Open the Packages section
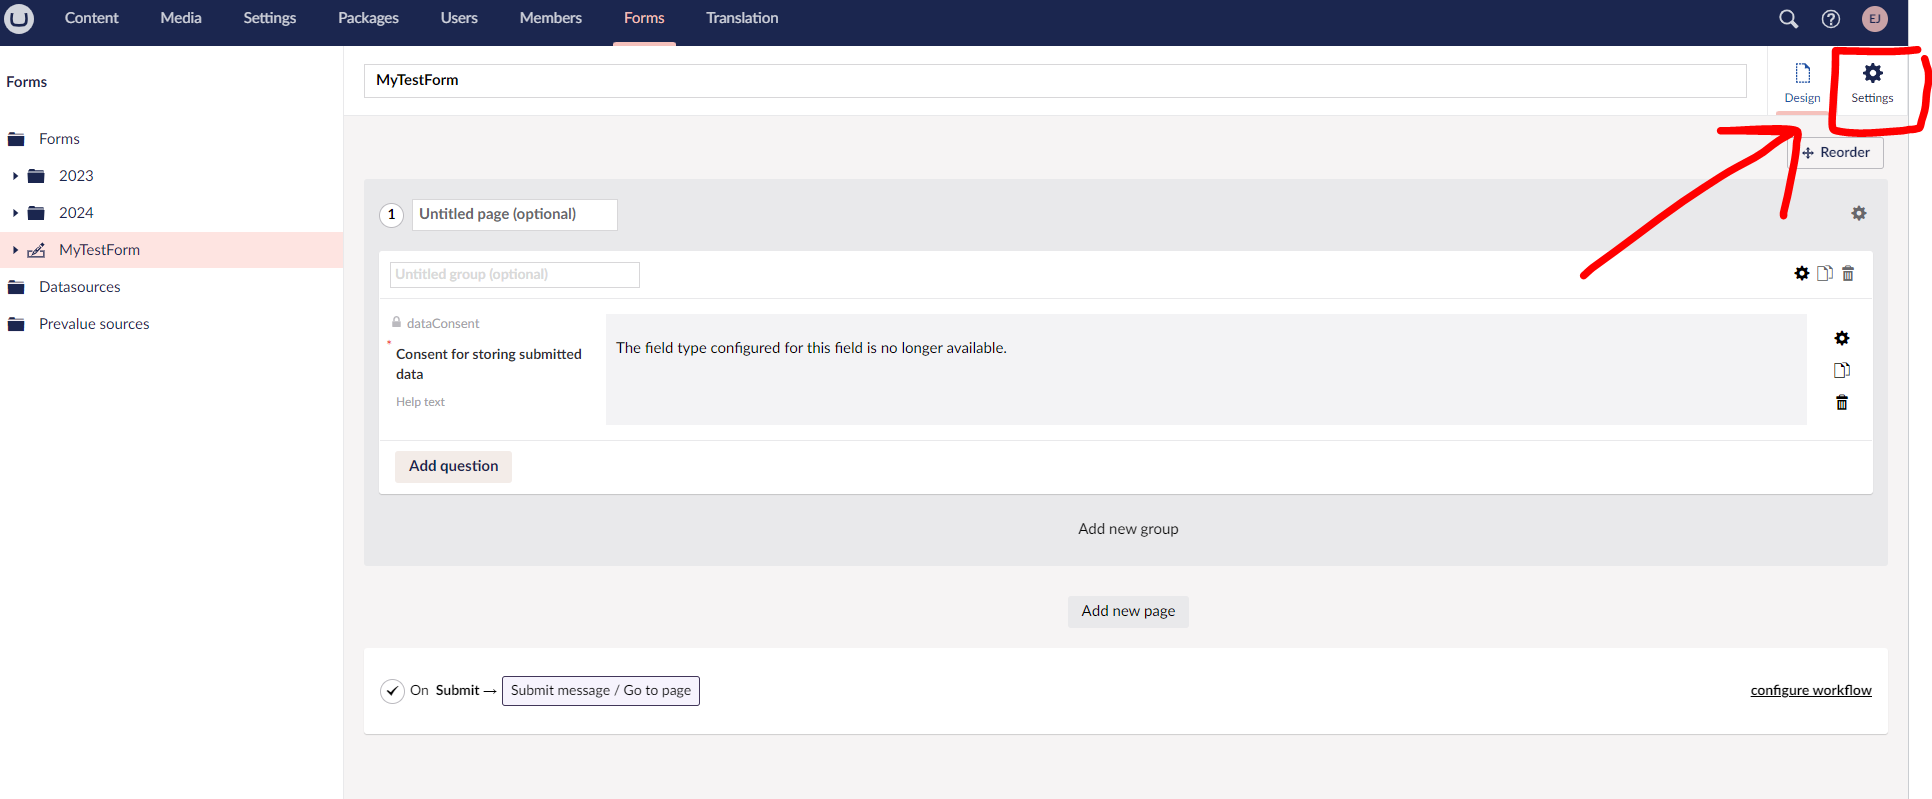 pyautogui.click(x=368, y=18)
